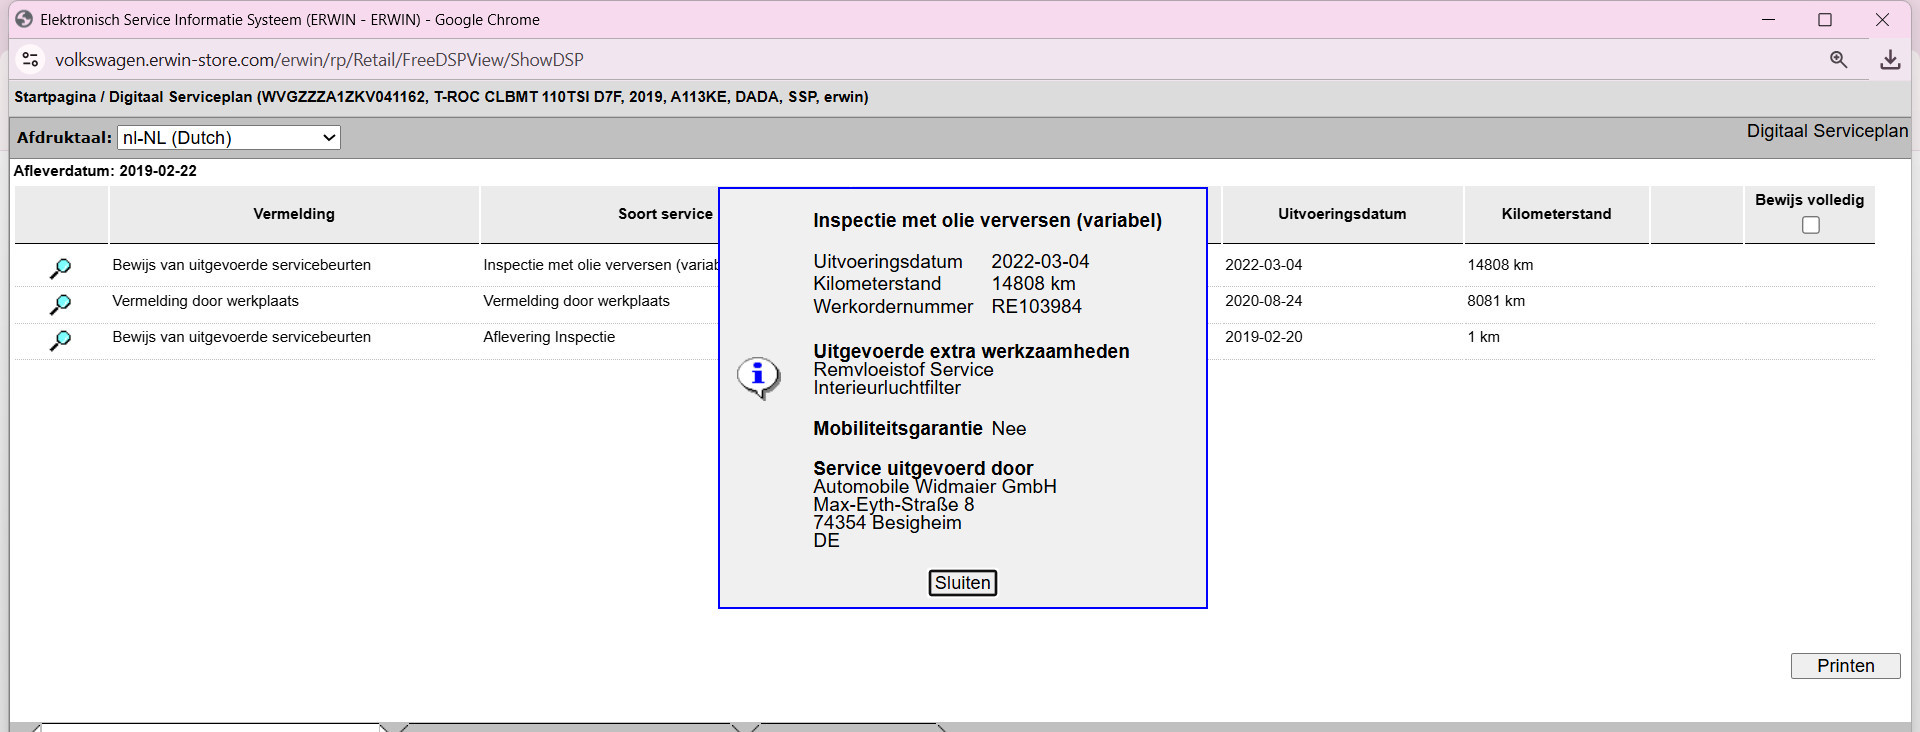The image size is (1920, 732).
Task: Click magnifier icon beside Vermelding door werkplaats row
Action: pyautogui.click(x=60, y=303)
